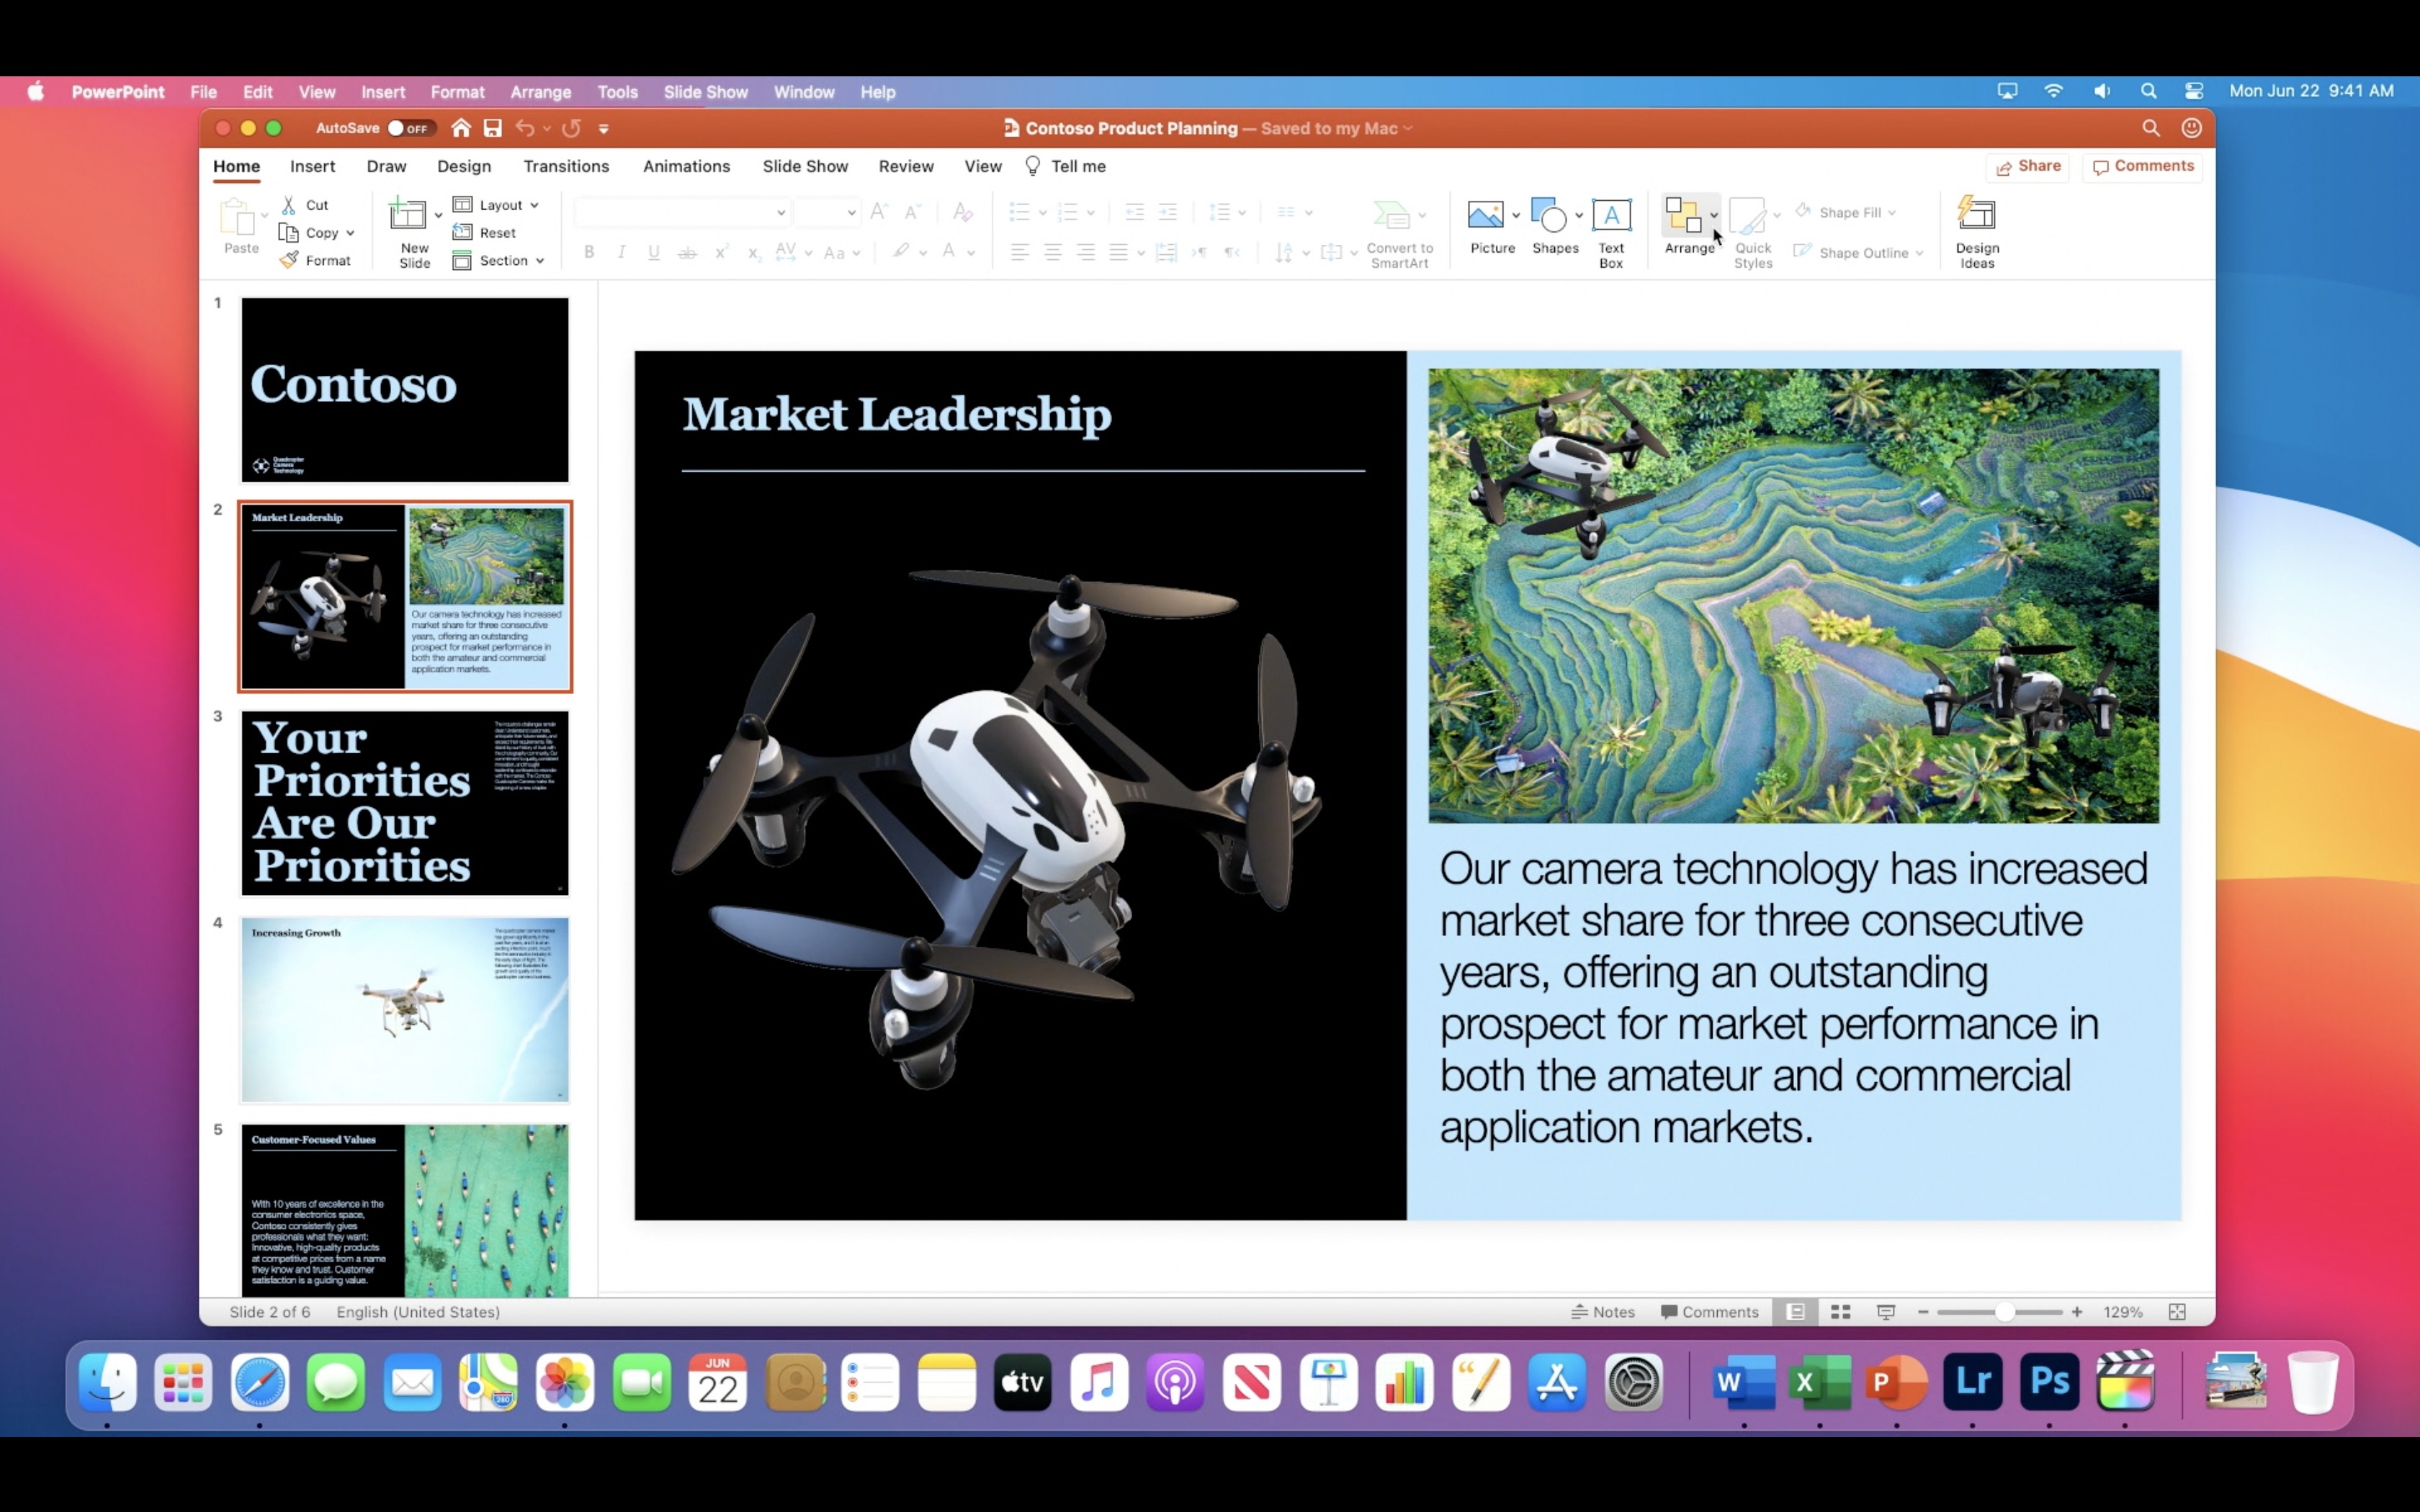
Task: Click Comments in status bar
Action: coord(1709,1312)
